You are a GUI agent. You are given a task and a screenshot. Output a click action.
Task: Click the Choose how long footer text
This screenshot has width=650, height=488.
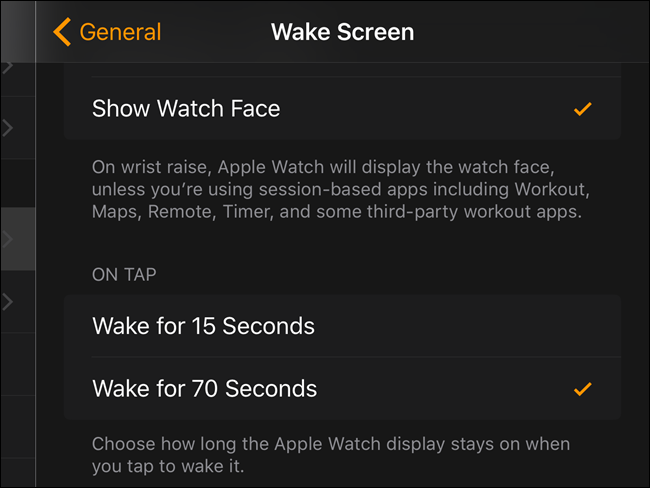[x=331, y=455]
